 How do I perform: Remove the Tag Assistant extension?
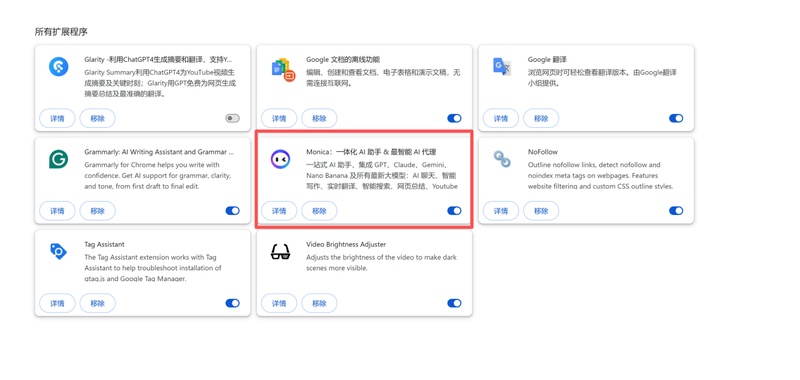tap(97, 303)
